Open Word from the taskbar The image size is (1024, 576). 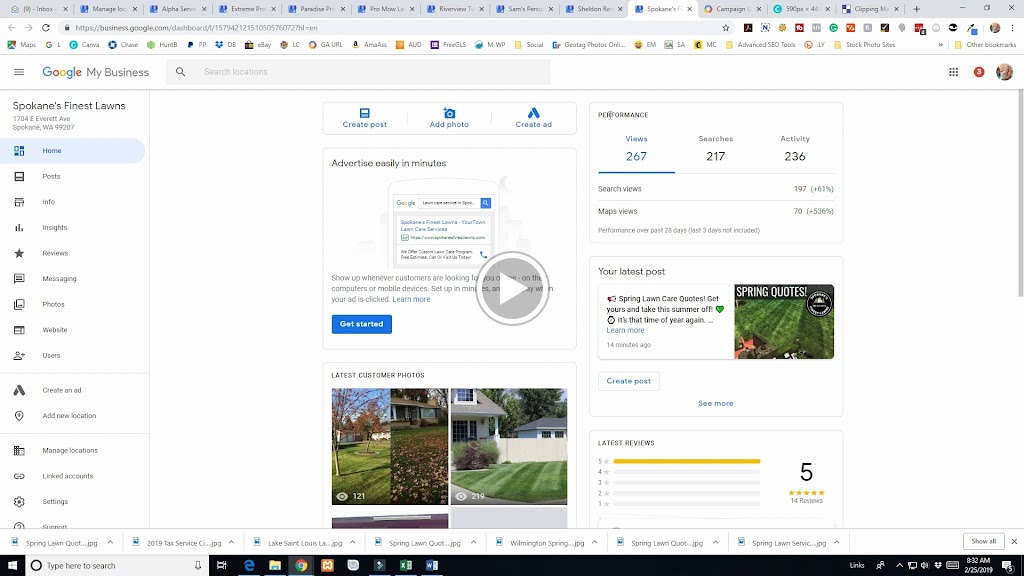click(x=432, y=566)
